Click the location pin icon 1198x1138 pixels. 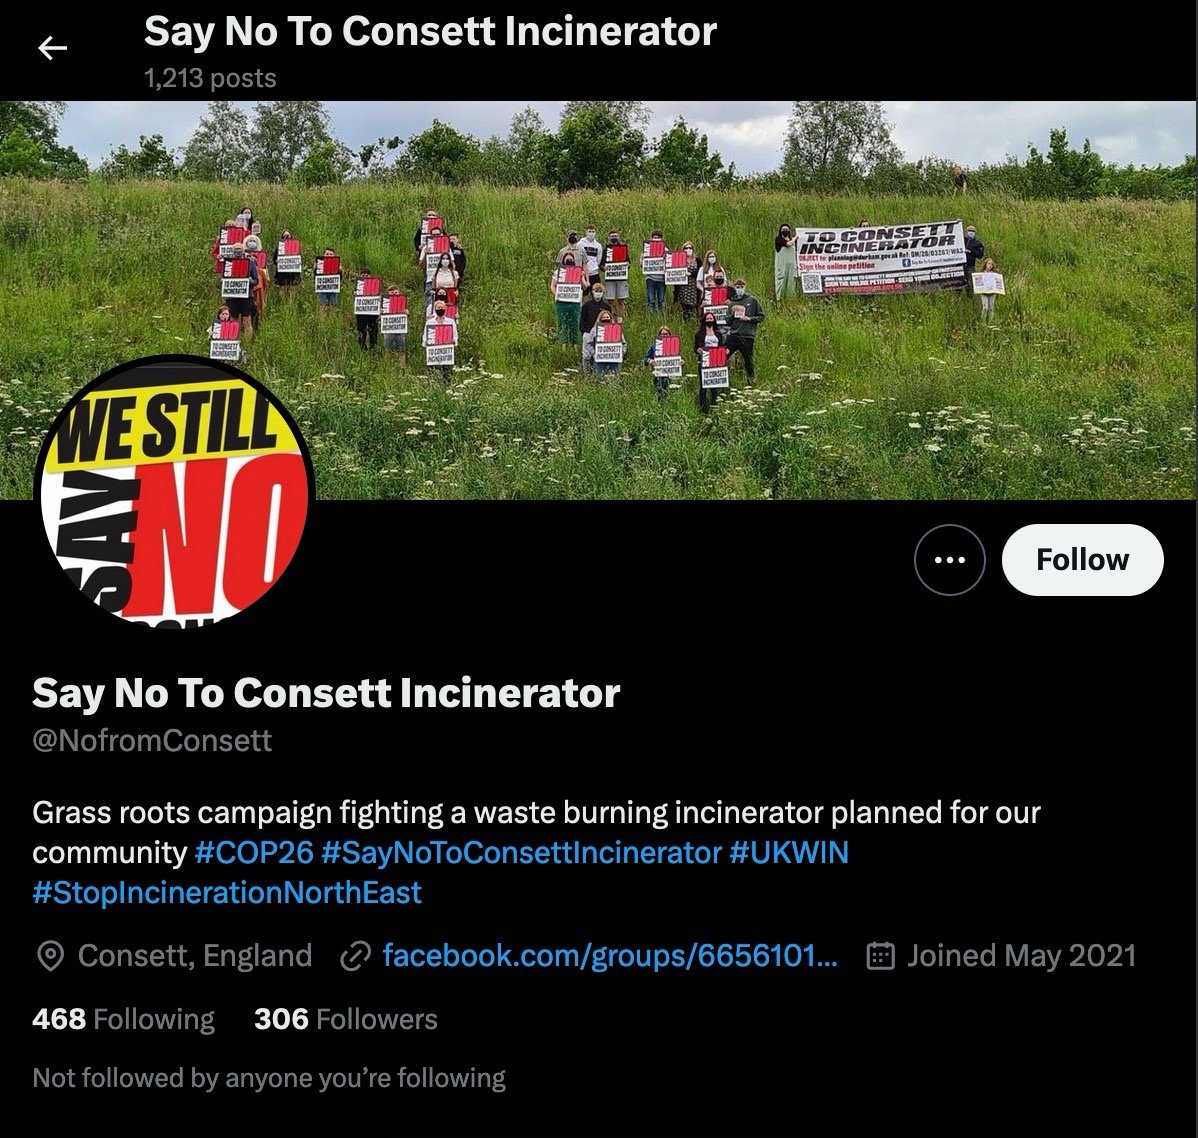point(50,956)
